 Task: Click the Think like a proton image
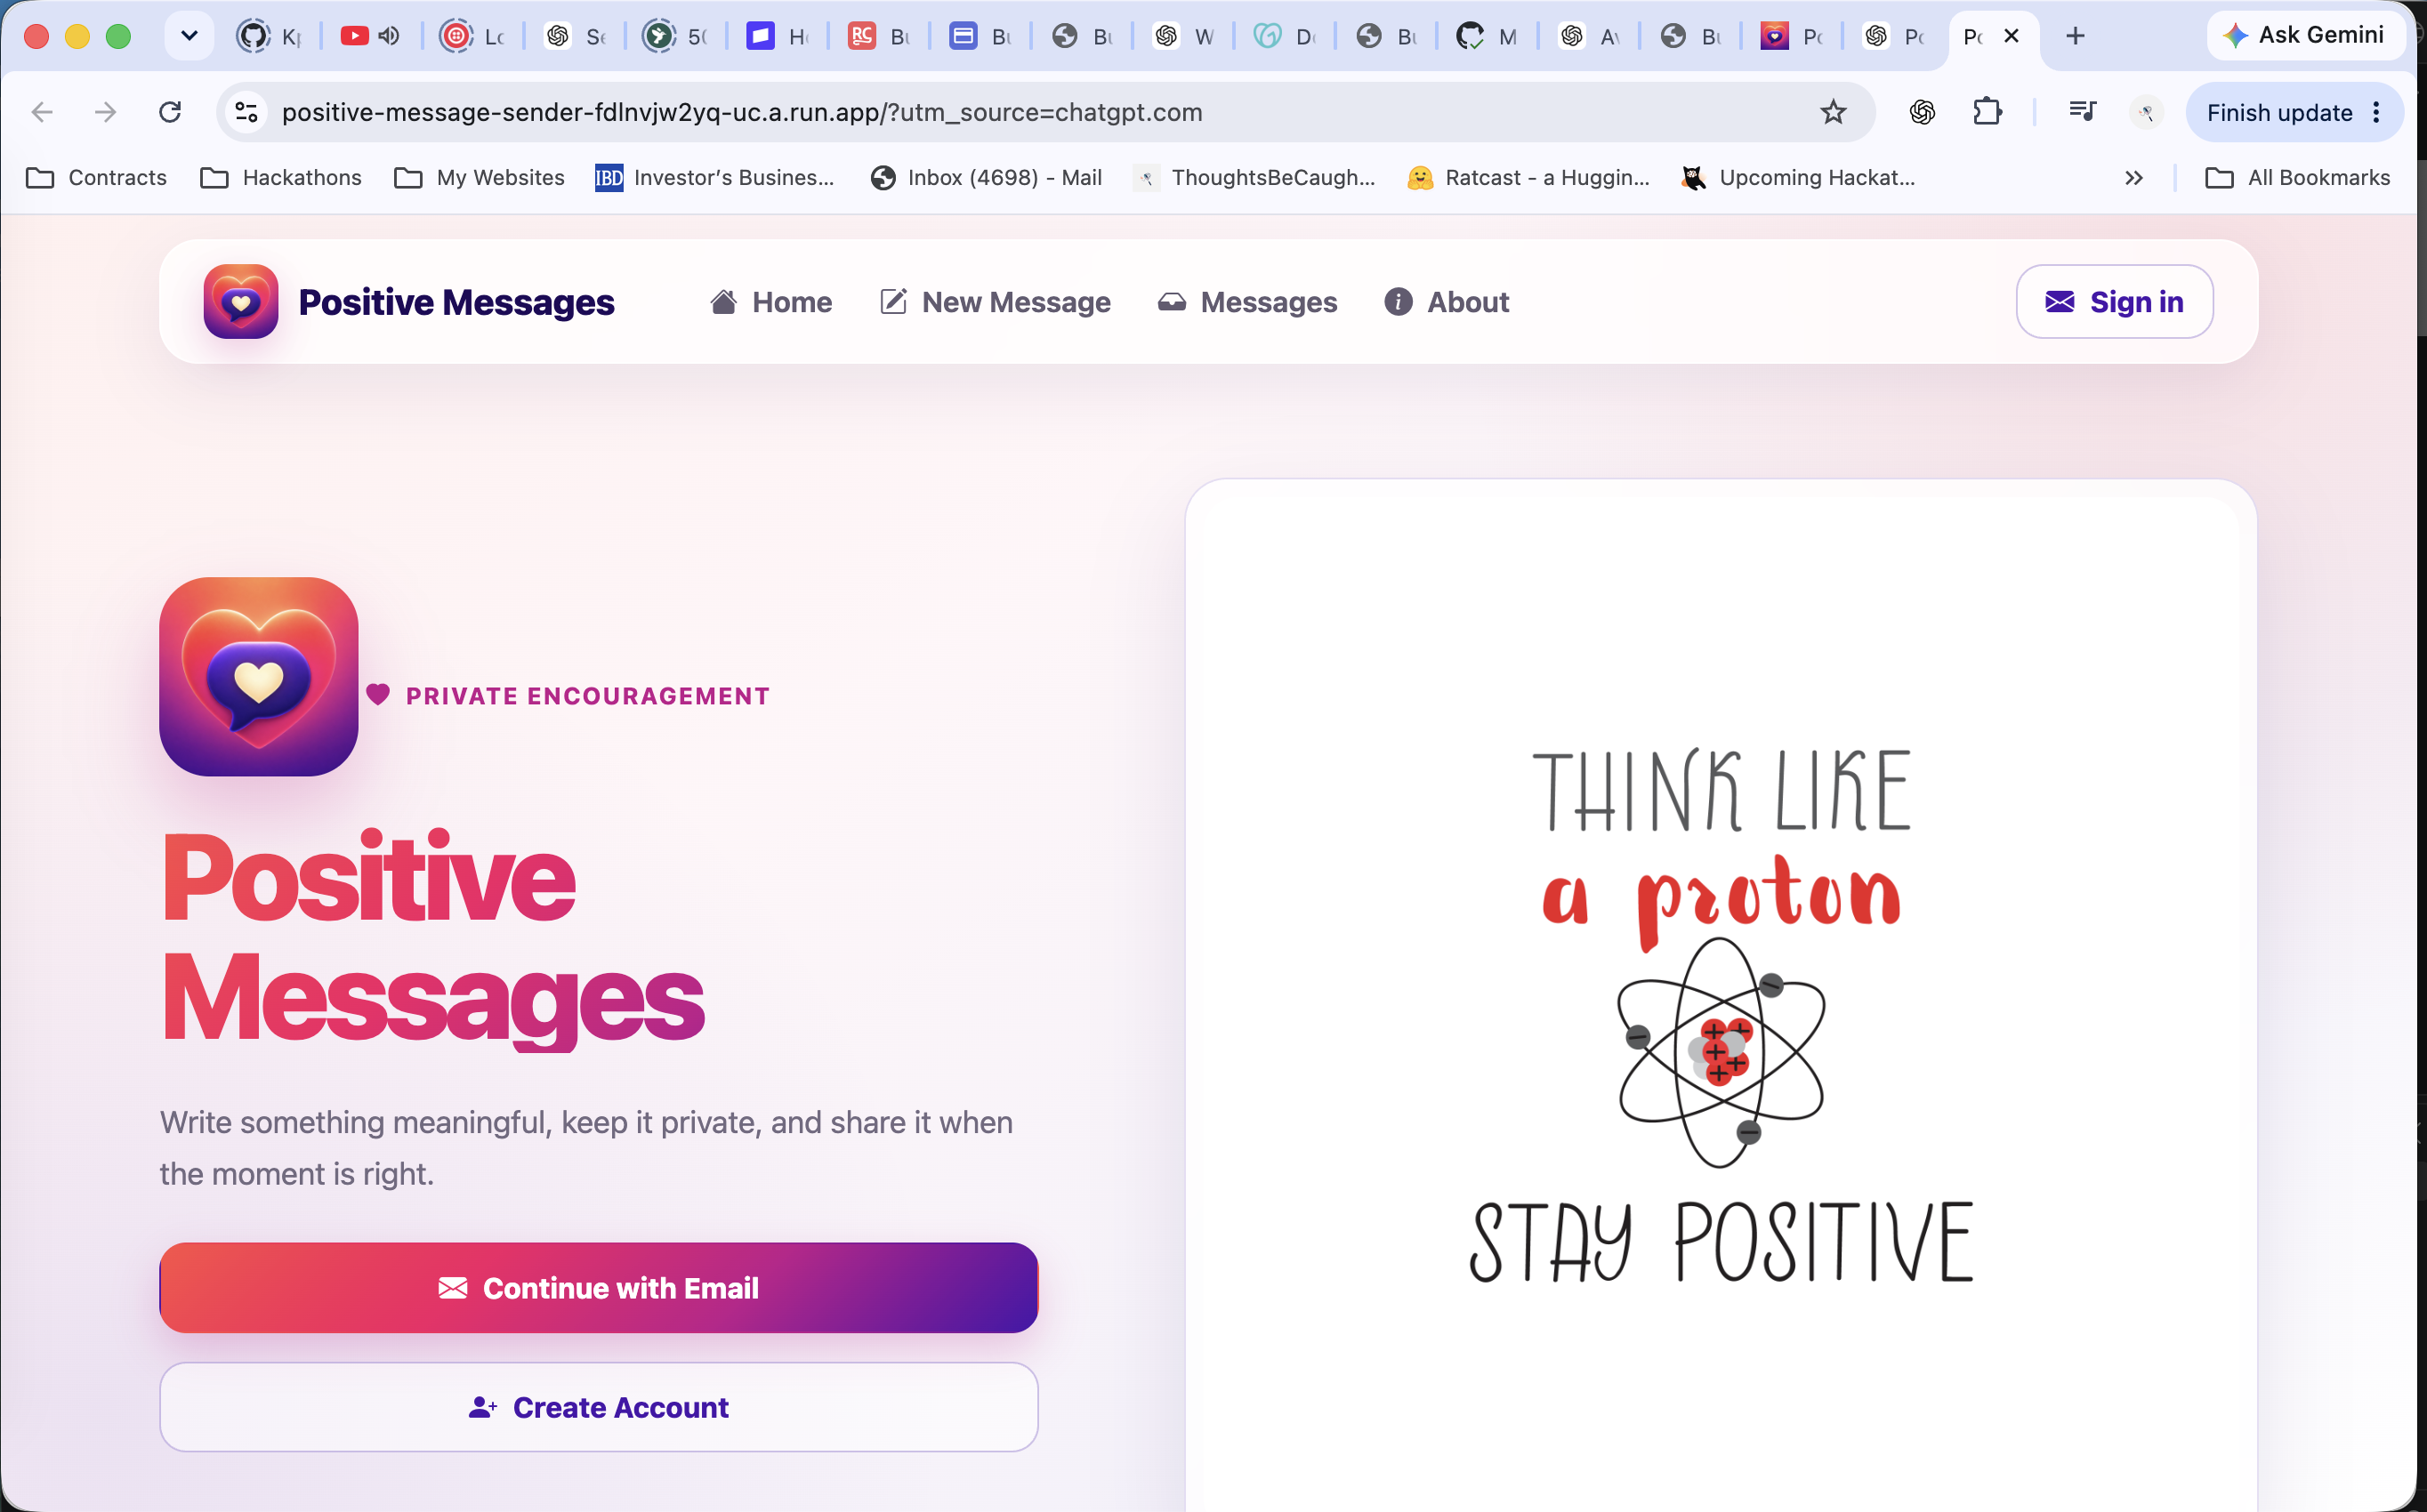(x=1720, y=1015)
